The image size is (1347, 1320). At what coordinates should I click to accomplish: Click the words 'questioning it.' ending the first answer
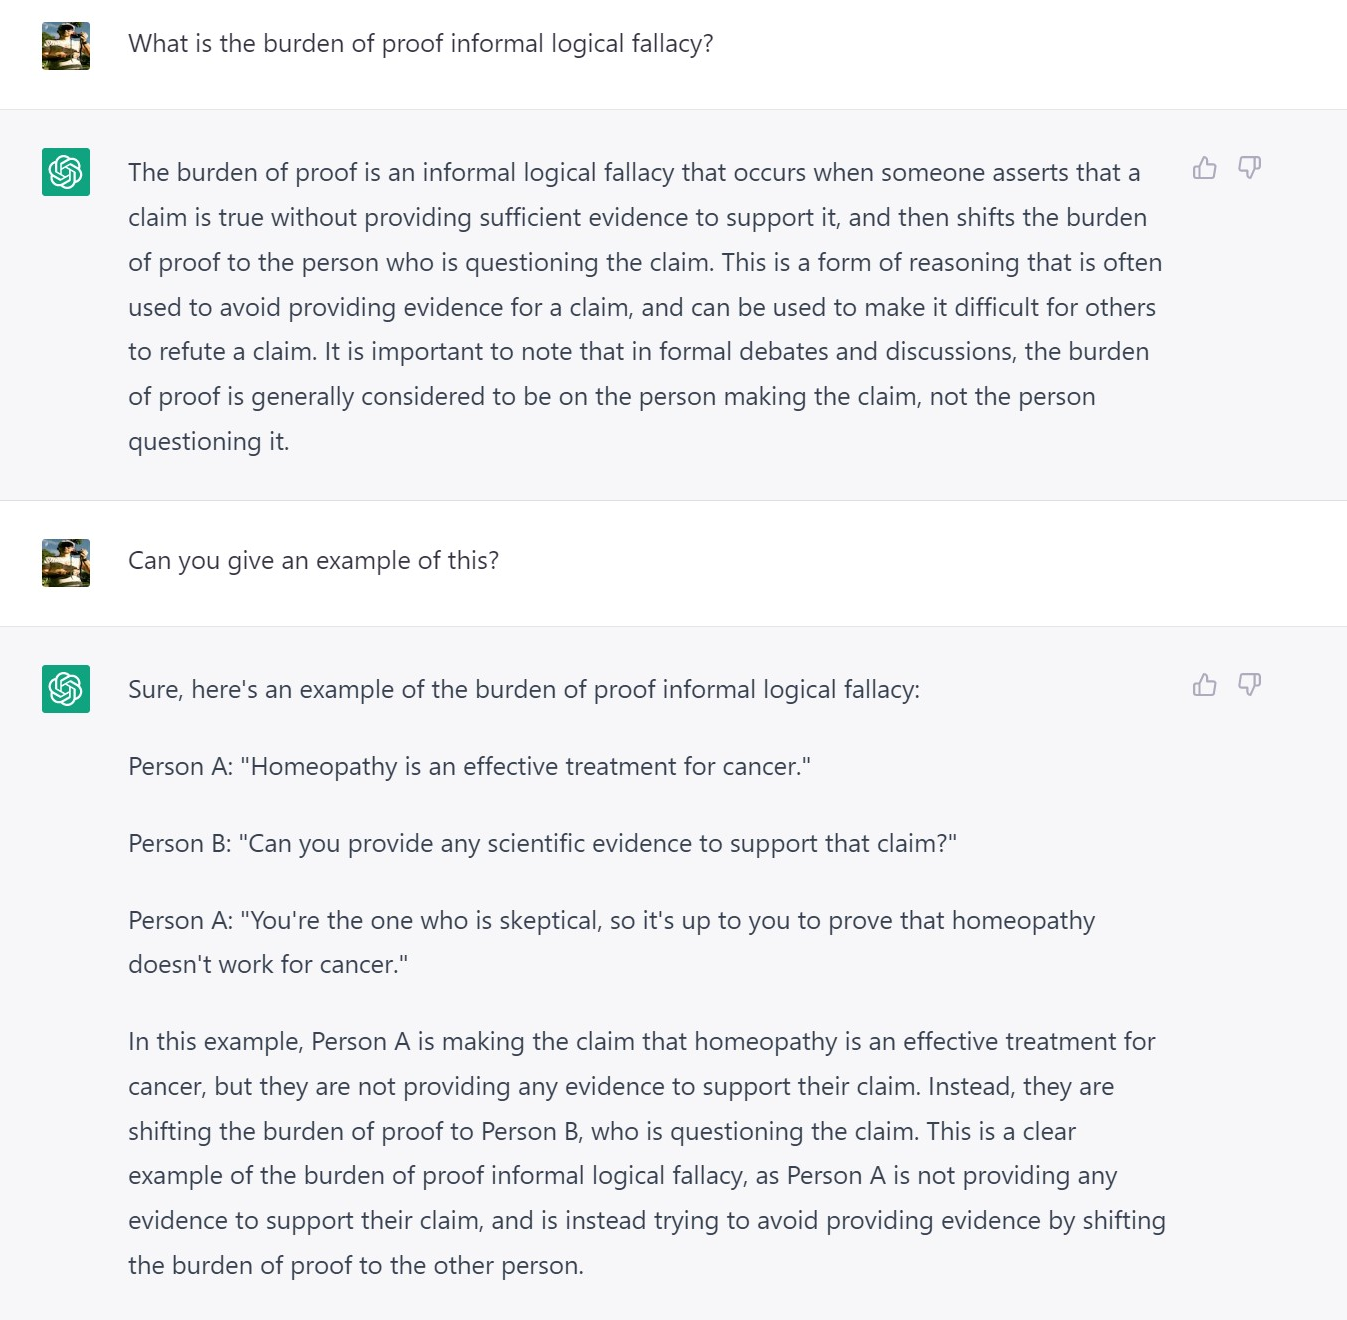209,442
